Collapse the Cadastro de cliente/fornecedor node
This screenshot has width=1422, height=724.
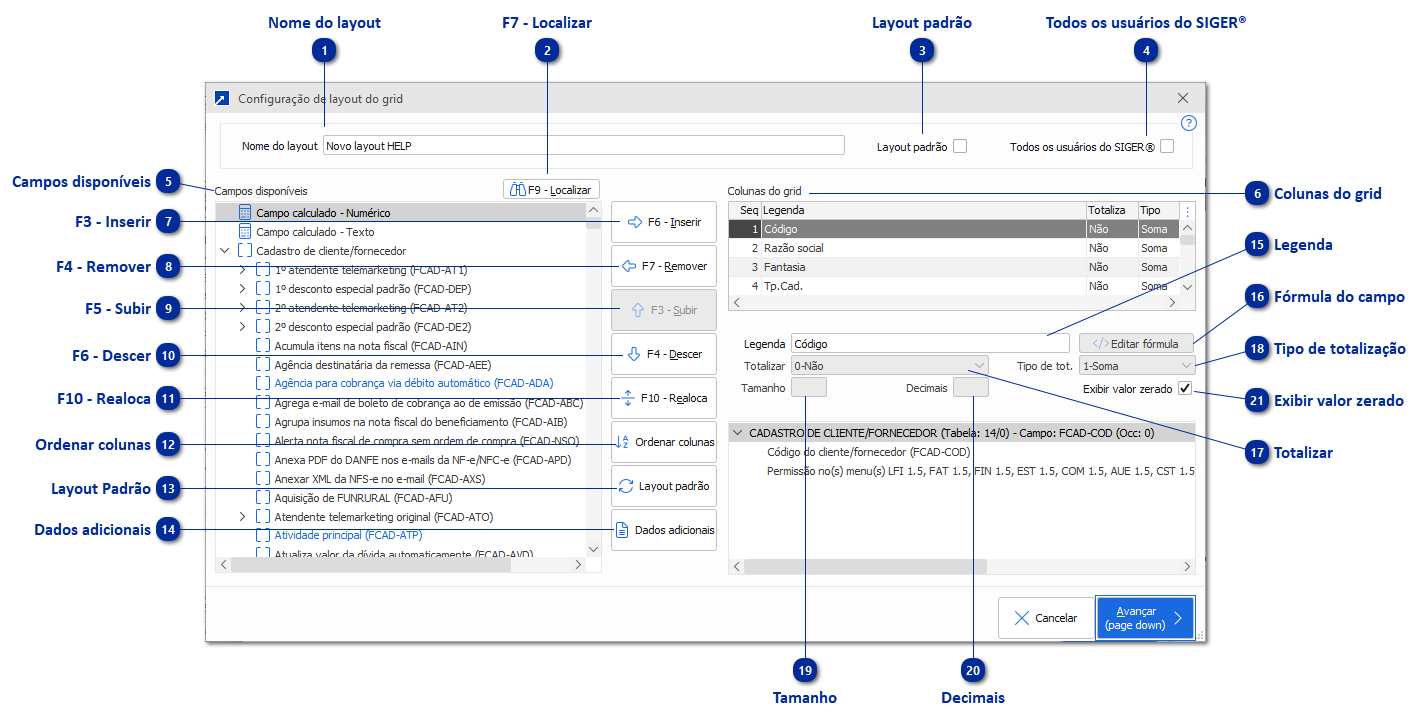click(224, 250)
